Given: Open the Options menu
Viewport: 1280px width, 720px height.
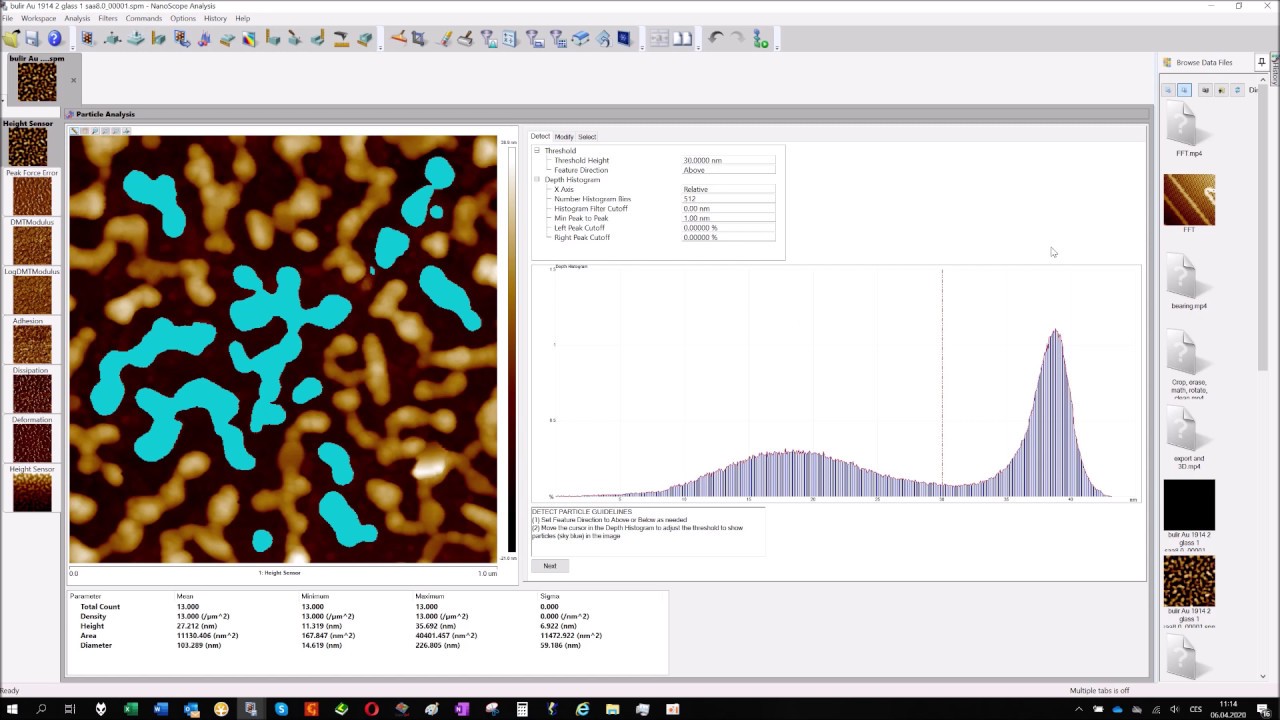Looking at the screenshot, I should [183, 18].
